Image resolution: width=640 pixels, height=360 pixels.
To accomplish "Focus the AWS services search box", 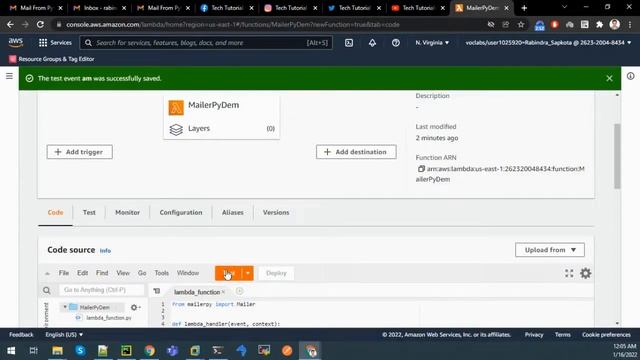I will pos(206,42).
